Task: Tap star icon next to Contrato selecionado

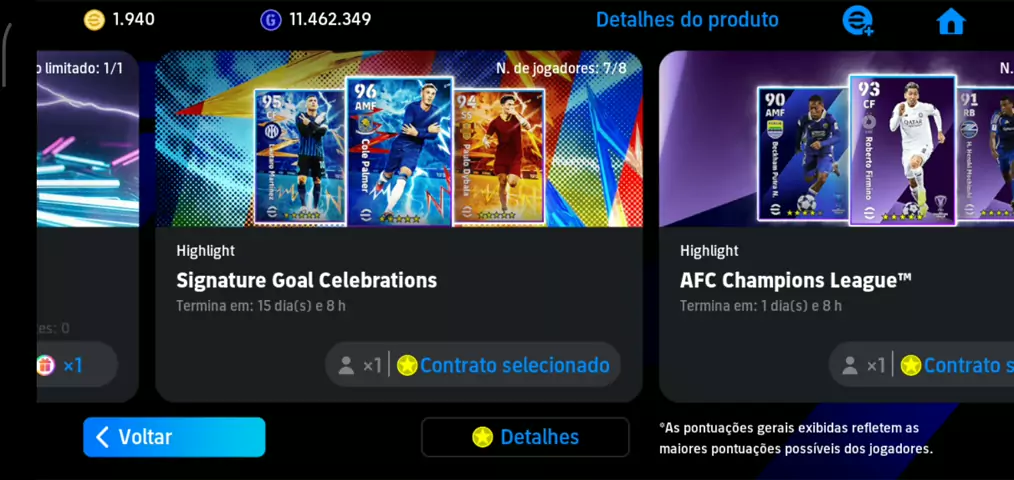Action: [407, 365]
